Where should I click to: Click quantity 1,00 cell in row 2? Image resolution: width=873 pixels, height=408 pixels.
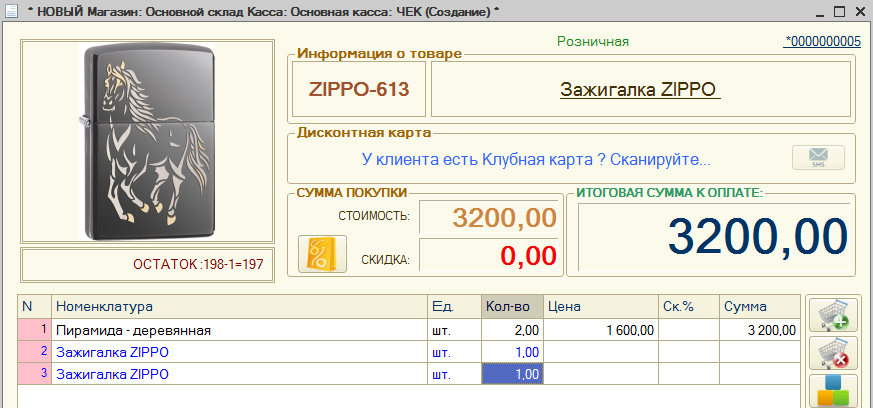coord(512,352)
